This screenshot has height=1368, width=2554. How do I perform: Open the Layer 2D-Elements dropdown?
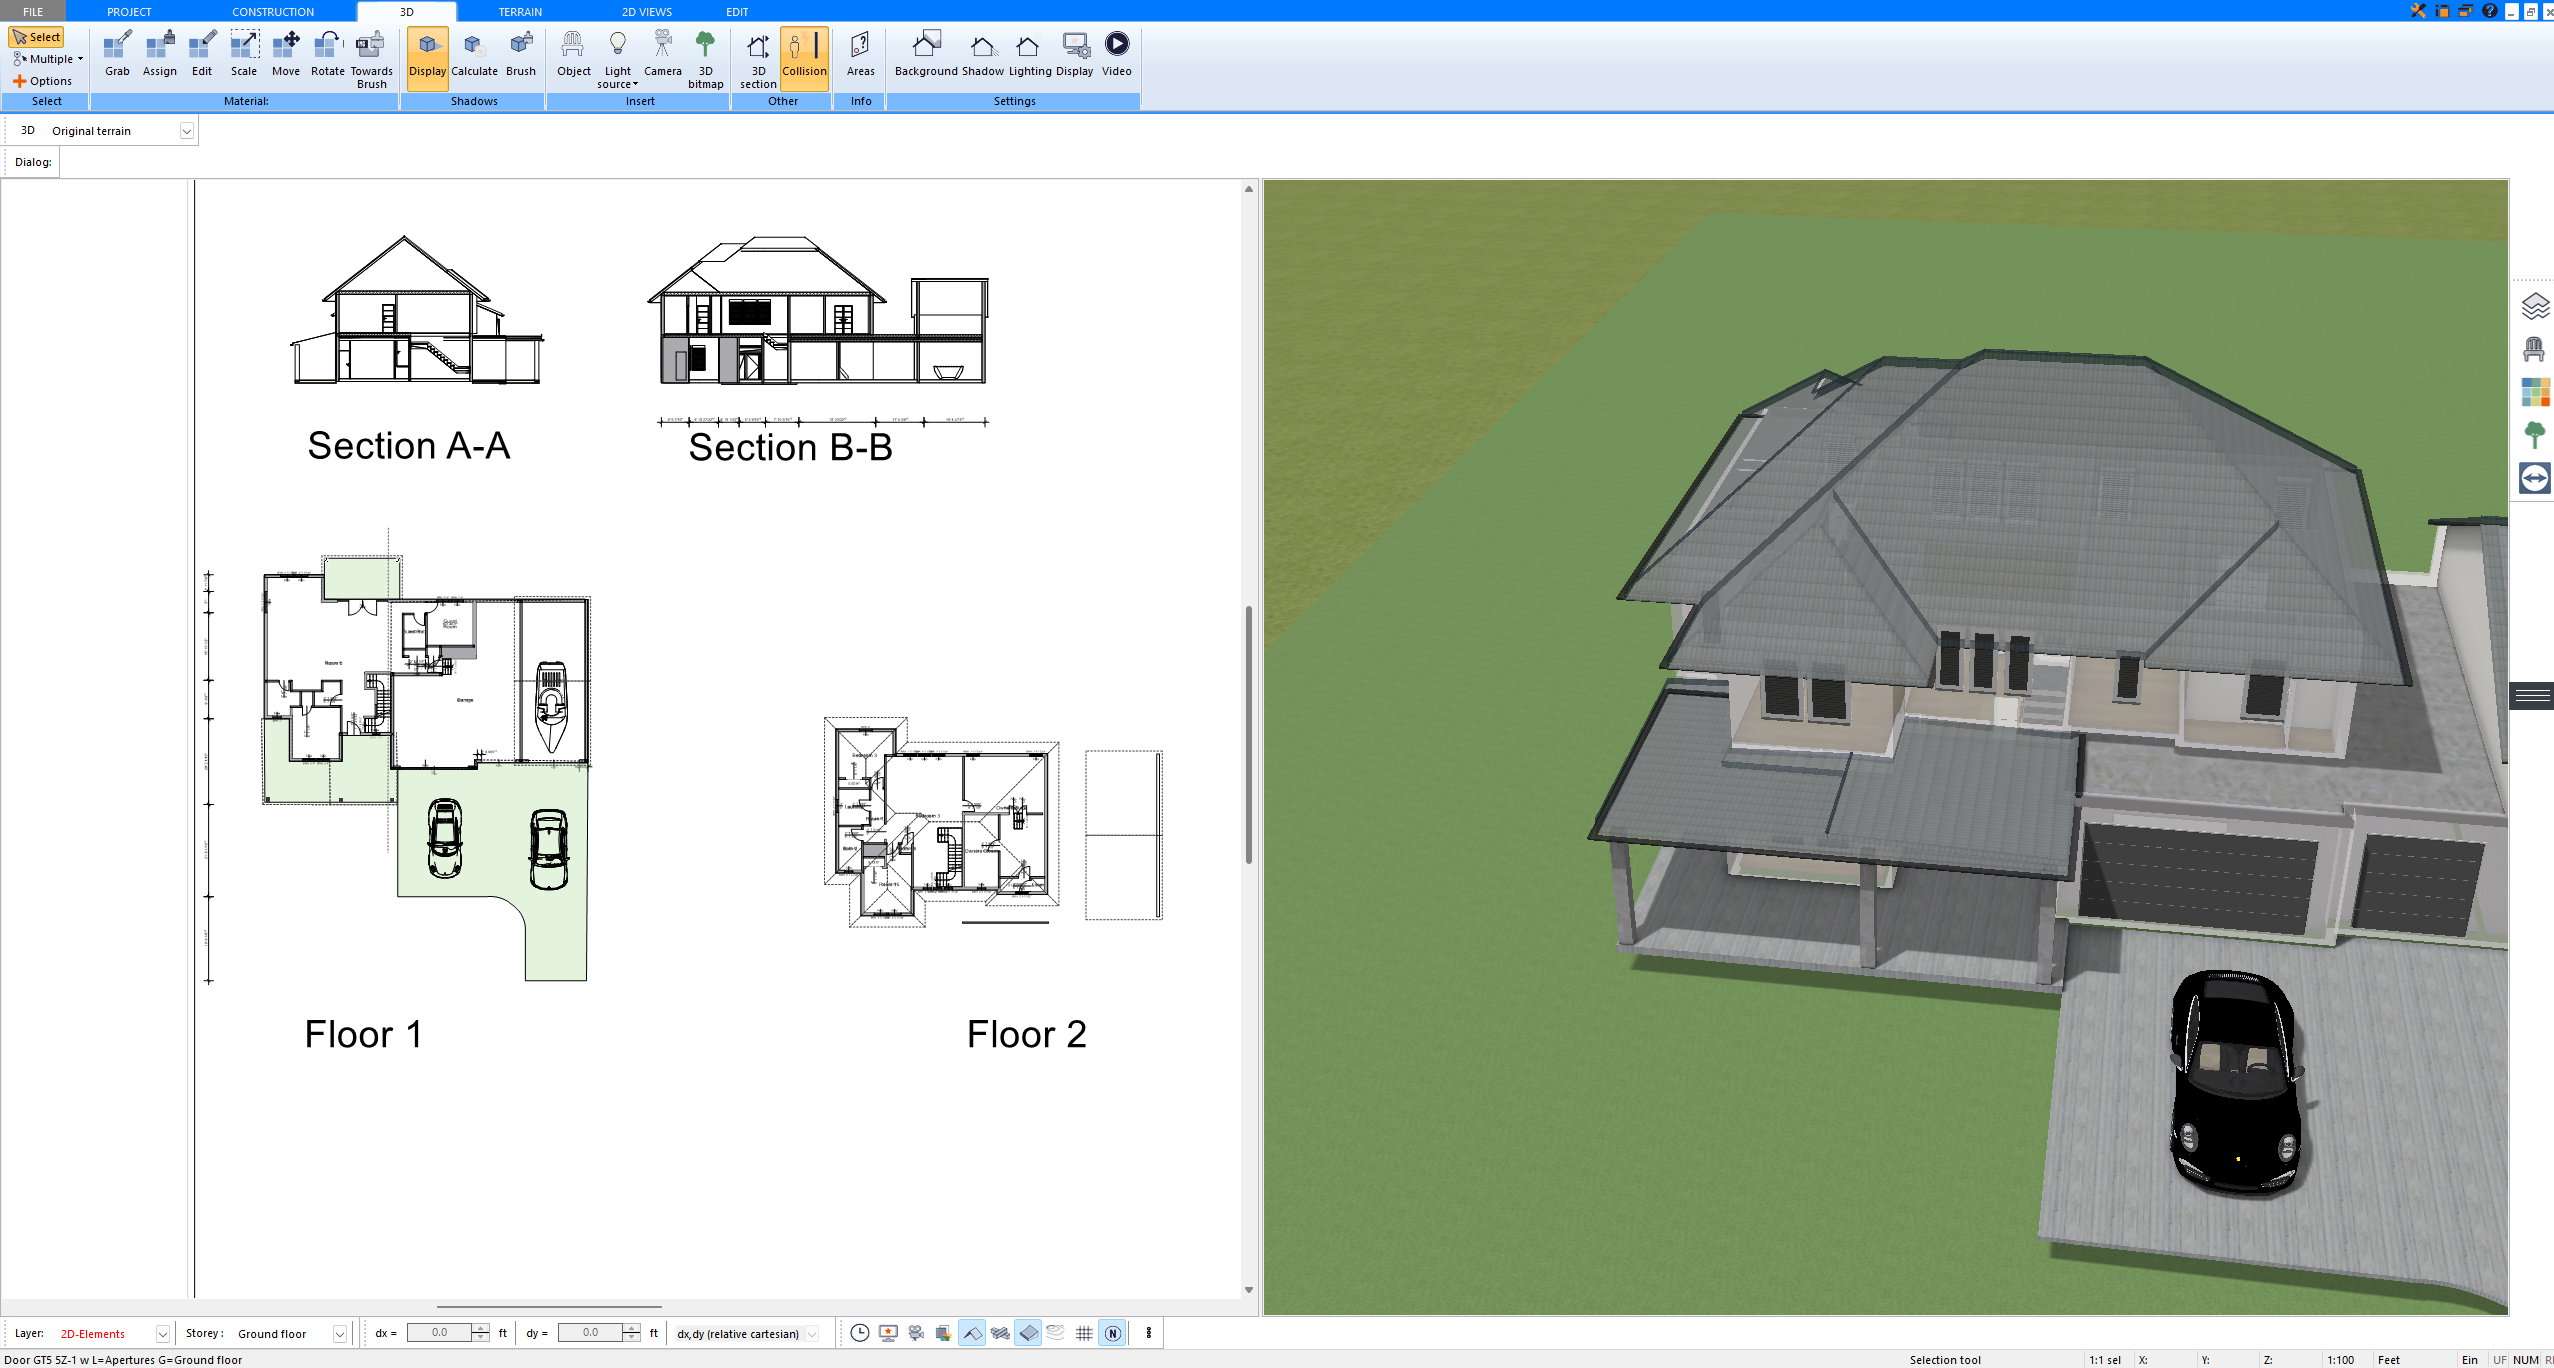tap(162, 1334)
